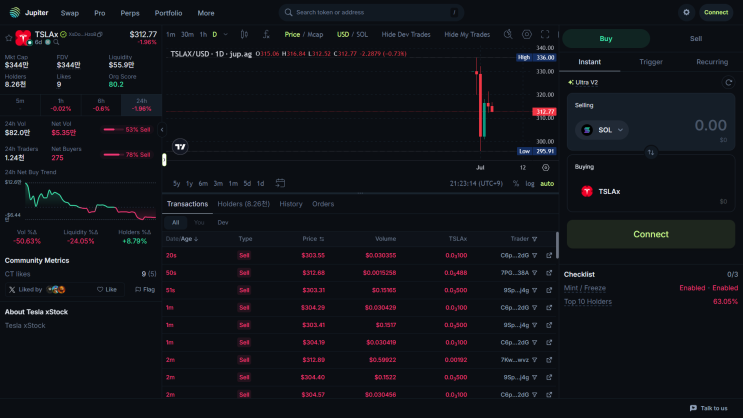Switch to the Trigger order tab
Viewport: 743px width, 418px height.
click(x=651, y=62)
